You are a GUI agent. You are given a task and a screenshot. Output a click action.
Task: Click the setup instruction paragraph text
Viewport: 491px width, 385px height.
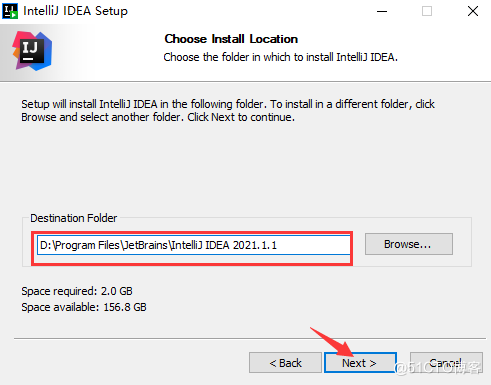[x=228, y=111]
